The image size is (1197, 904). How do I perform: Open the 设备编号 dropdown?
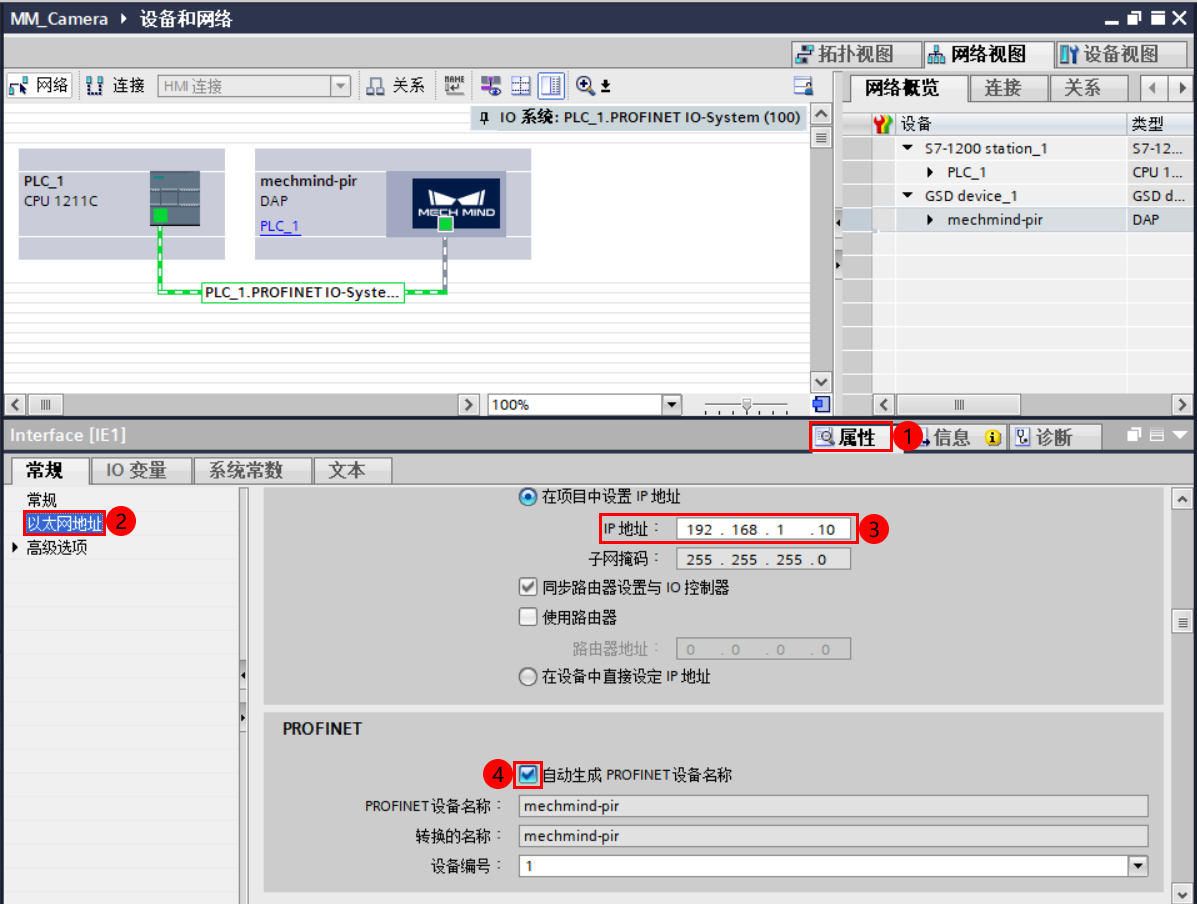coord(1136,866)
